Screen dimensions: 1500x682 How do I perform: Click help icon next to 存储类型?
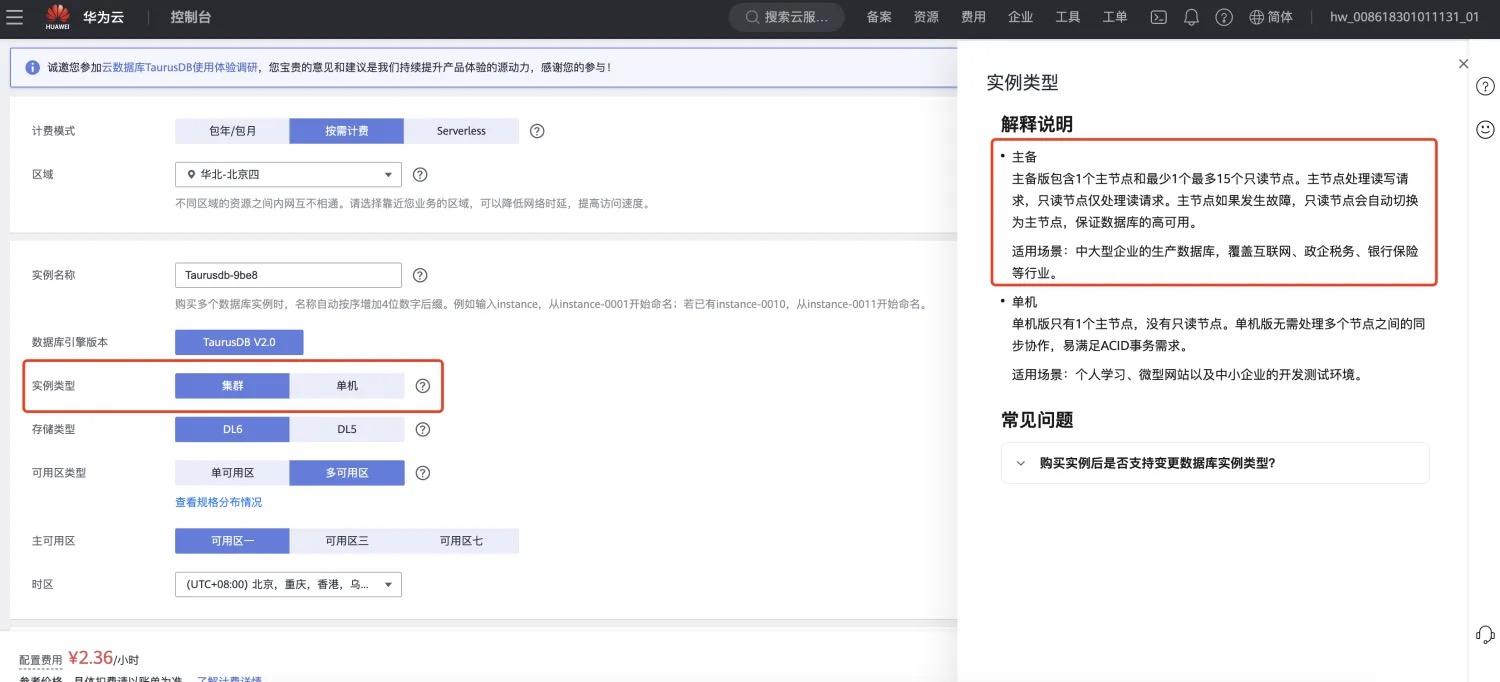pos(423,429)
